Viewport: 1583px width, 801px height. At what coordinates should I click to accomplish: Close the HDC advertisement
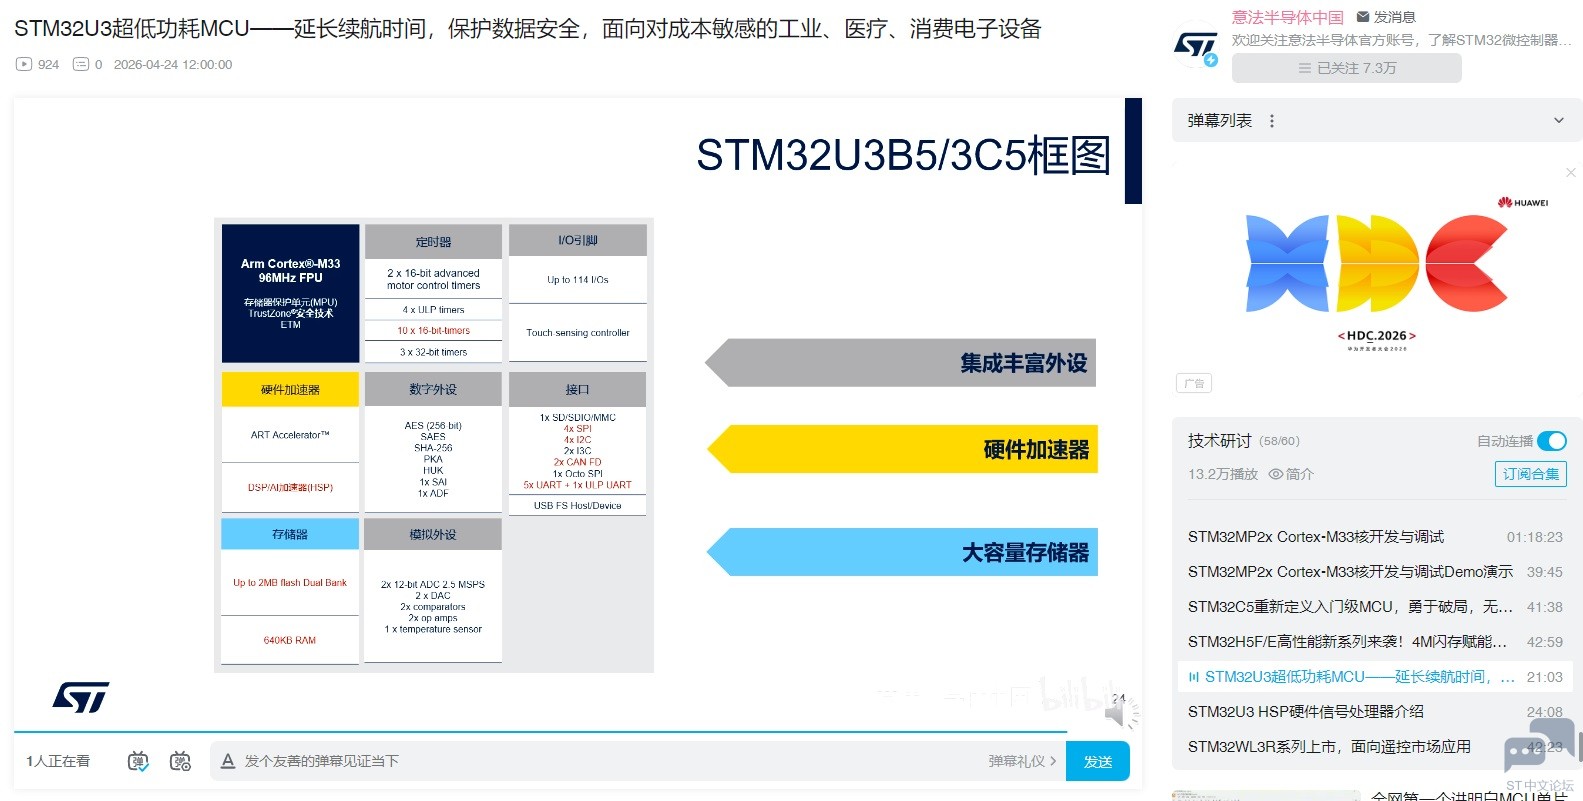pyautogui.click(x=1571, y=173)
